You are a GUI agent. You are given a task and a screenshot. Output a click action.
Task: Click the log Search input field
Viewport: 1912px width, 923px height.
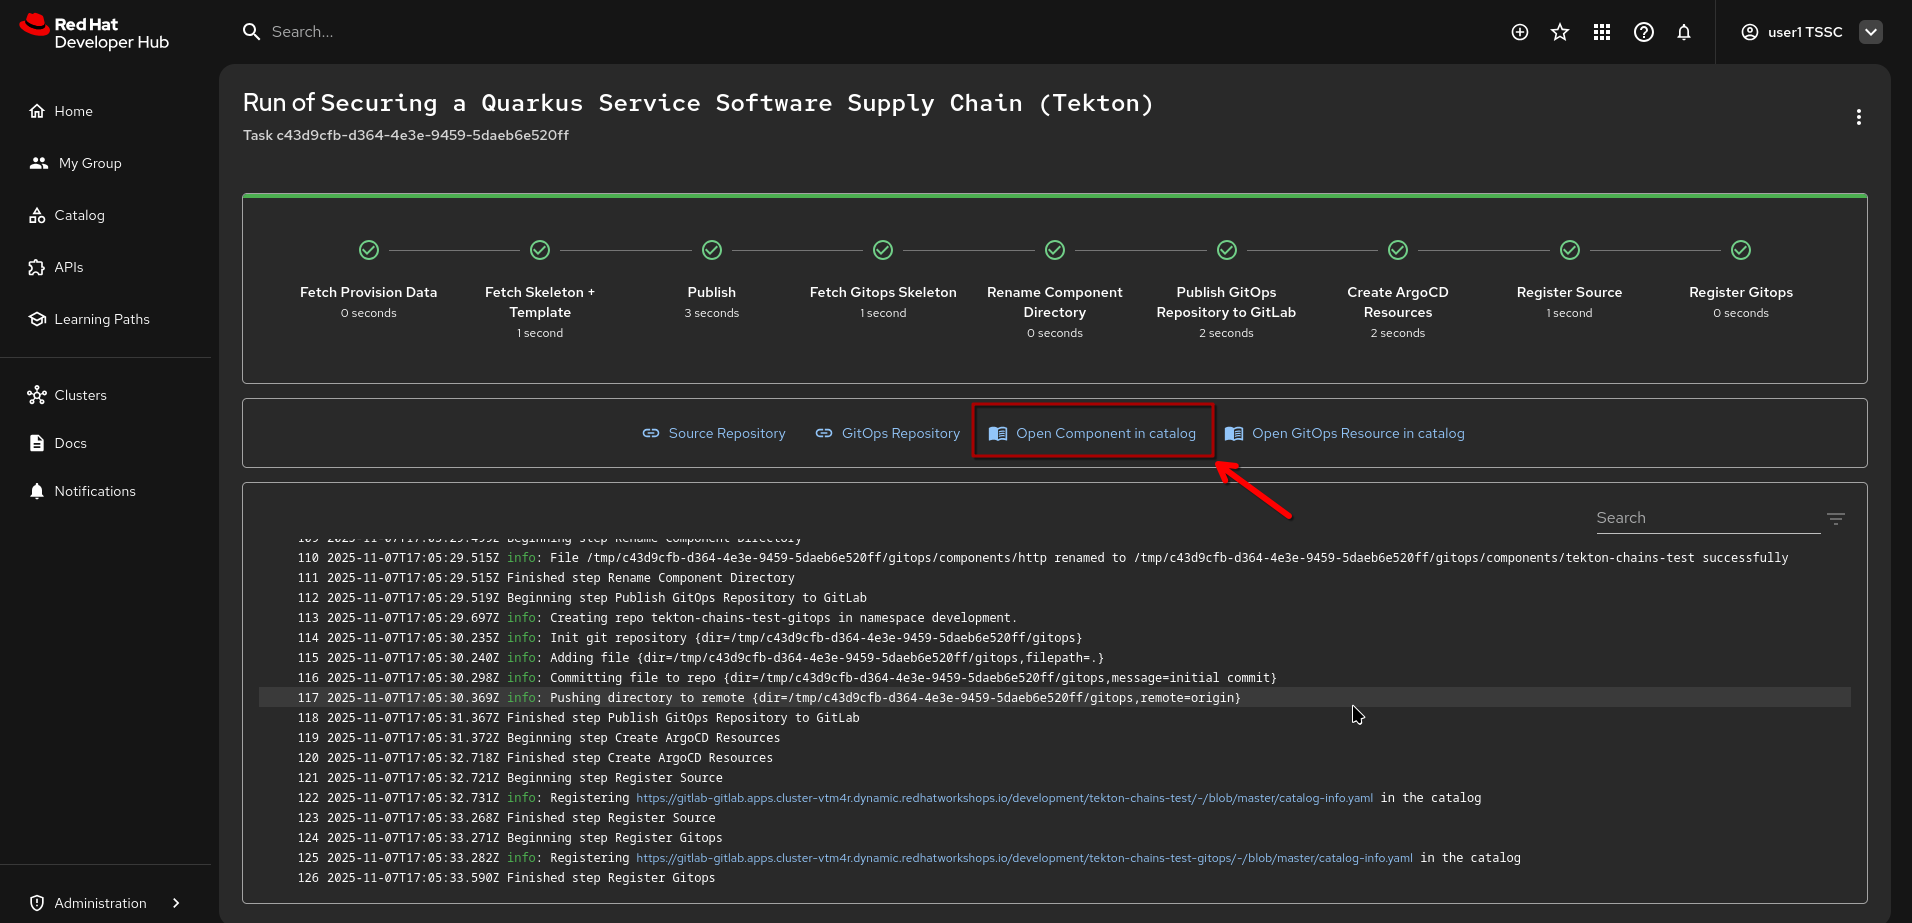tap(1707, 518)
